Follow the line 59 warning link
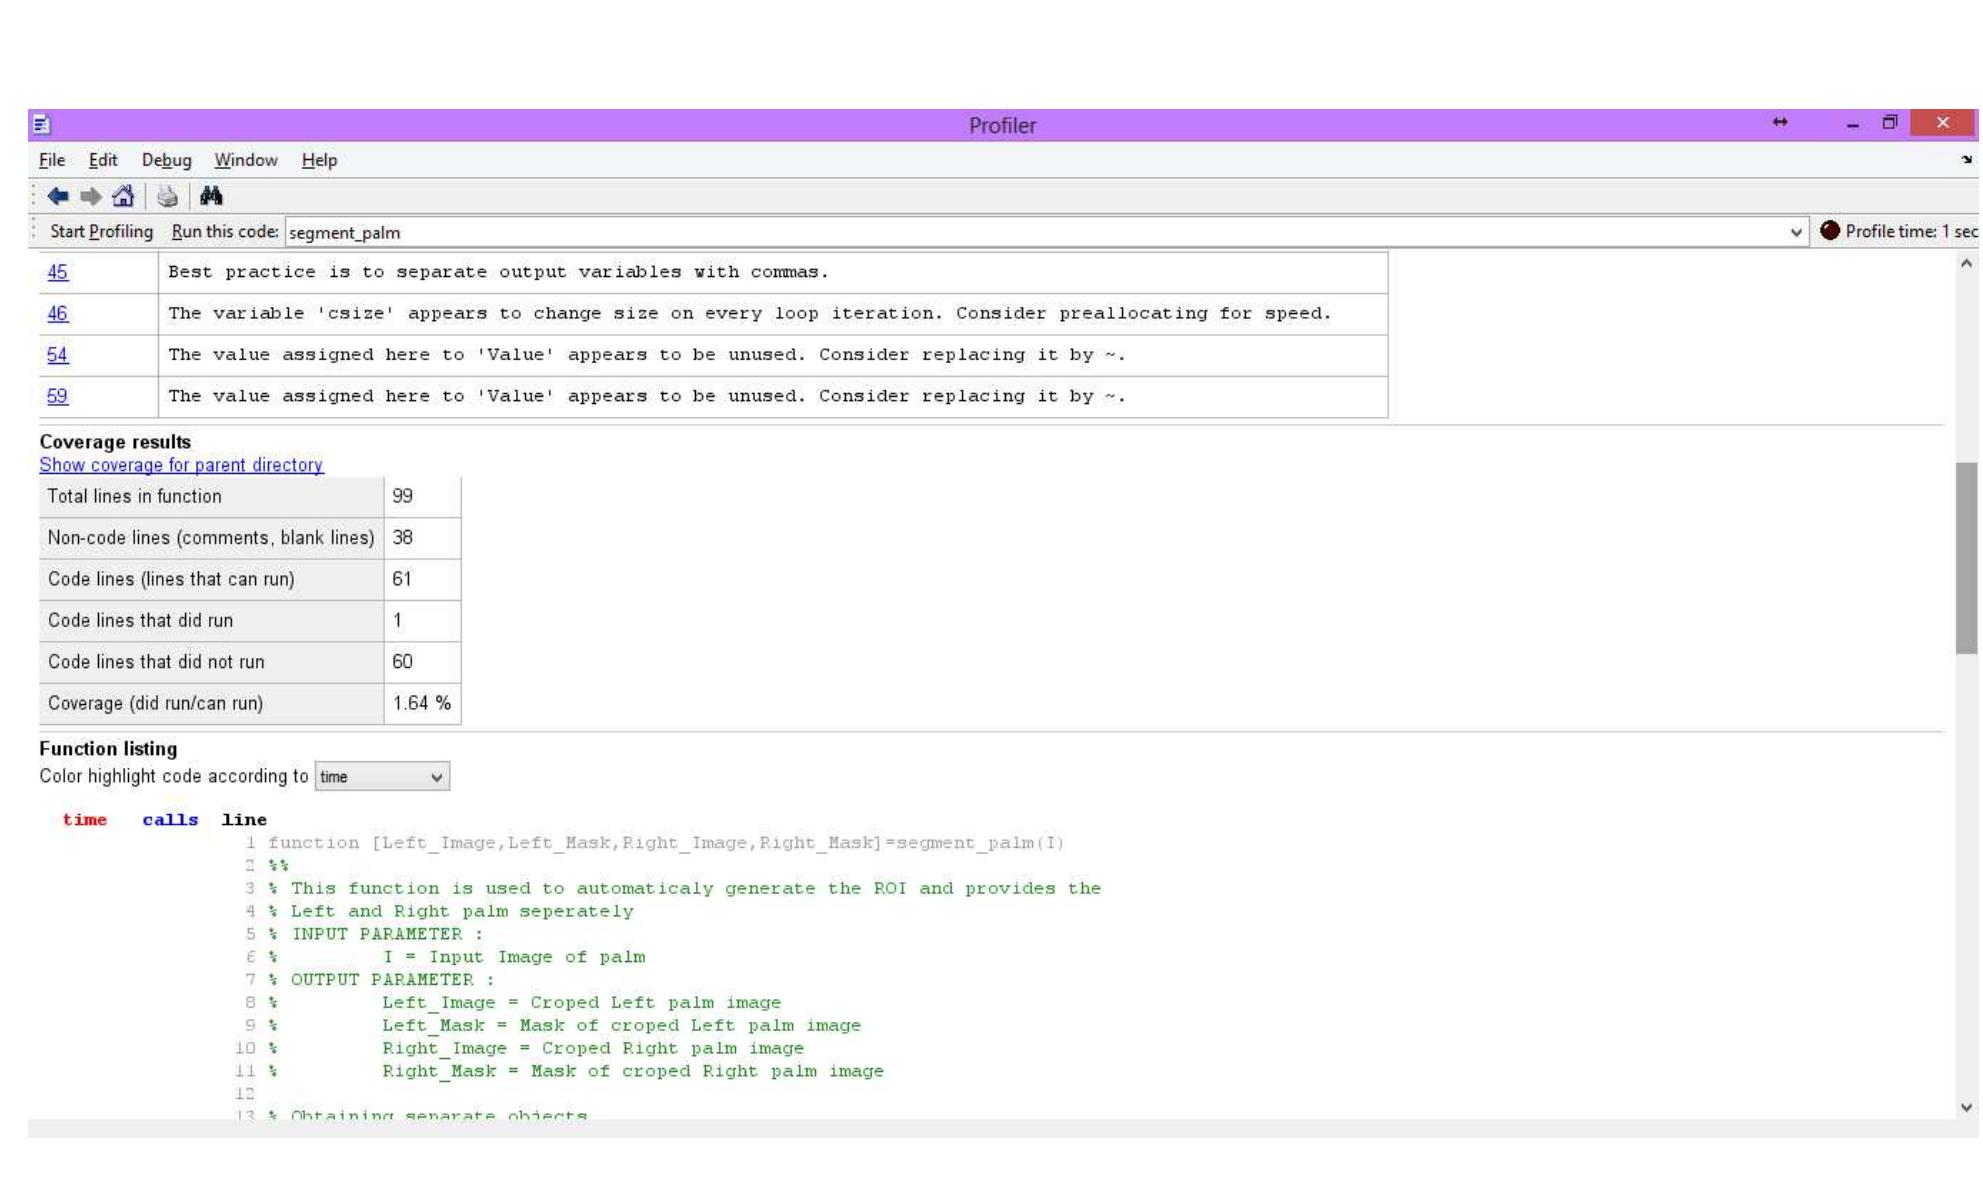 [58, 396]
